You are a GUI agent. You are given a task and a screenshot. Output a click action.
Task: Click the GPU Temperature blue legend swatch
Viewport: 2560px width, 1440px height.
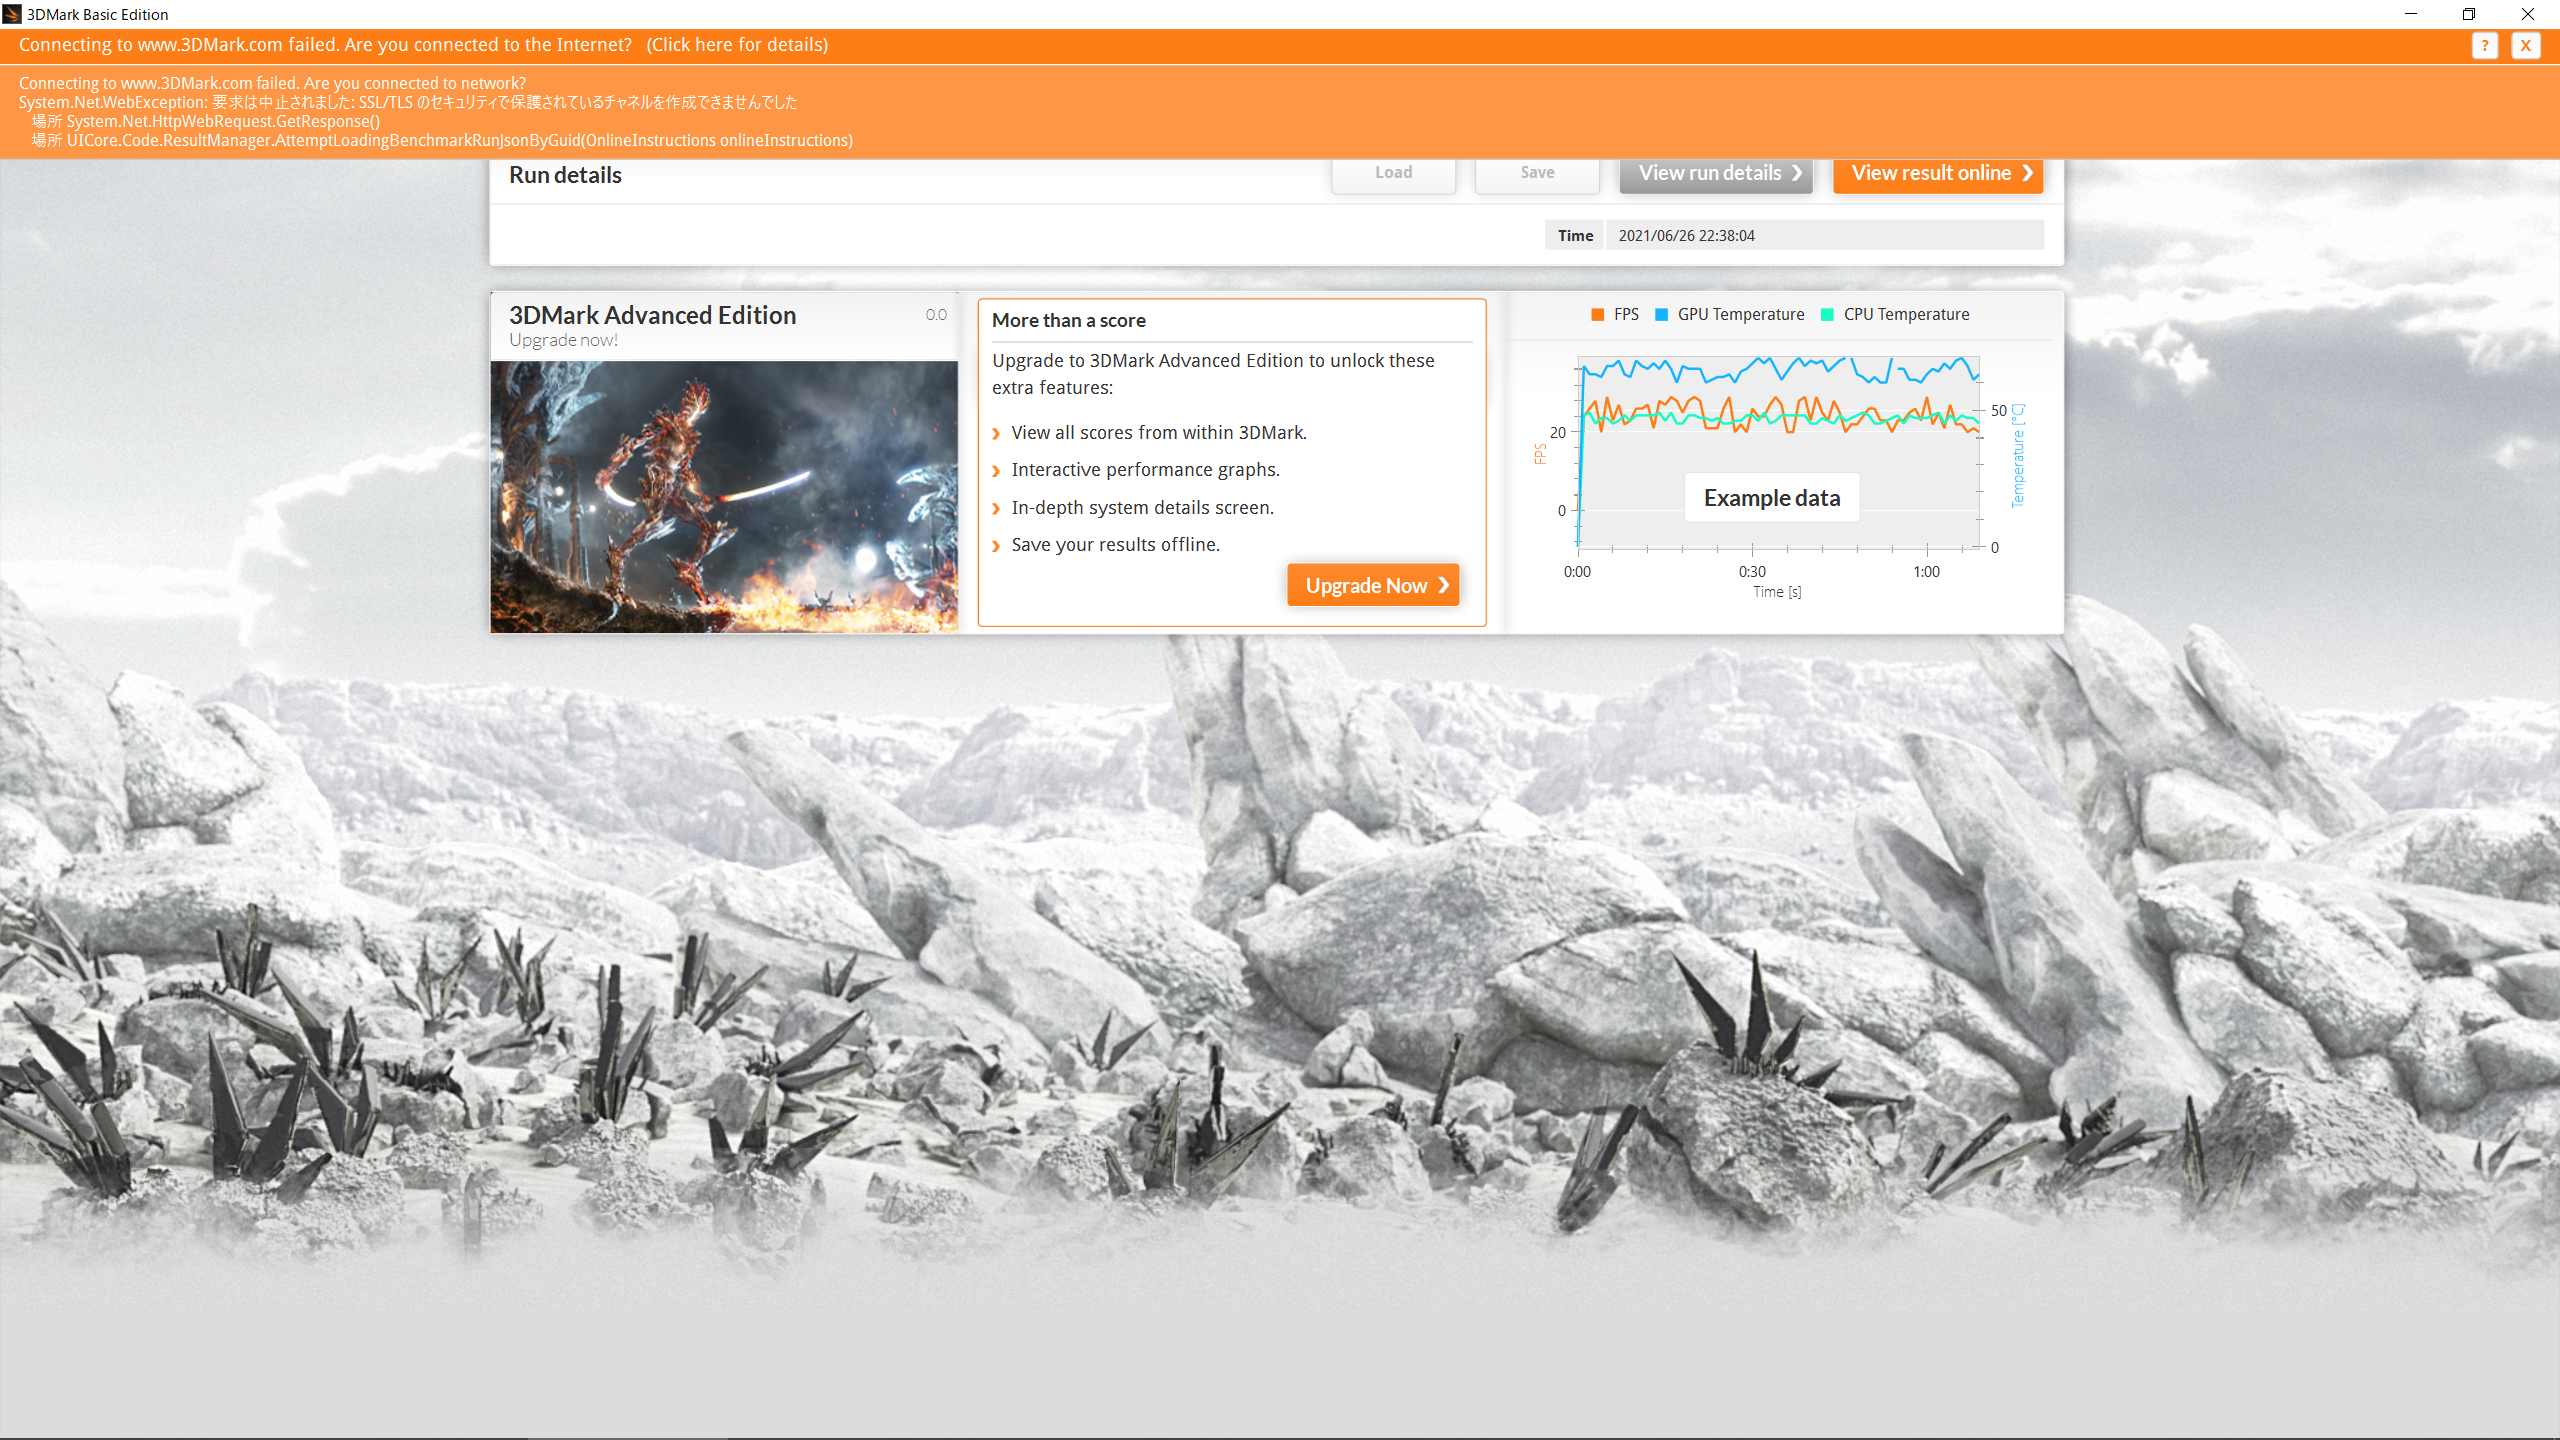click(x=1661, y=314)
